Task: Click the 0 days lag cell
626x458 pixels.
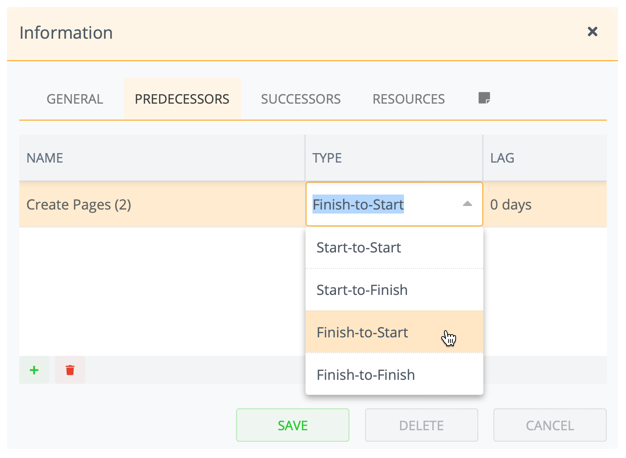Action: [543, 204]
